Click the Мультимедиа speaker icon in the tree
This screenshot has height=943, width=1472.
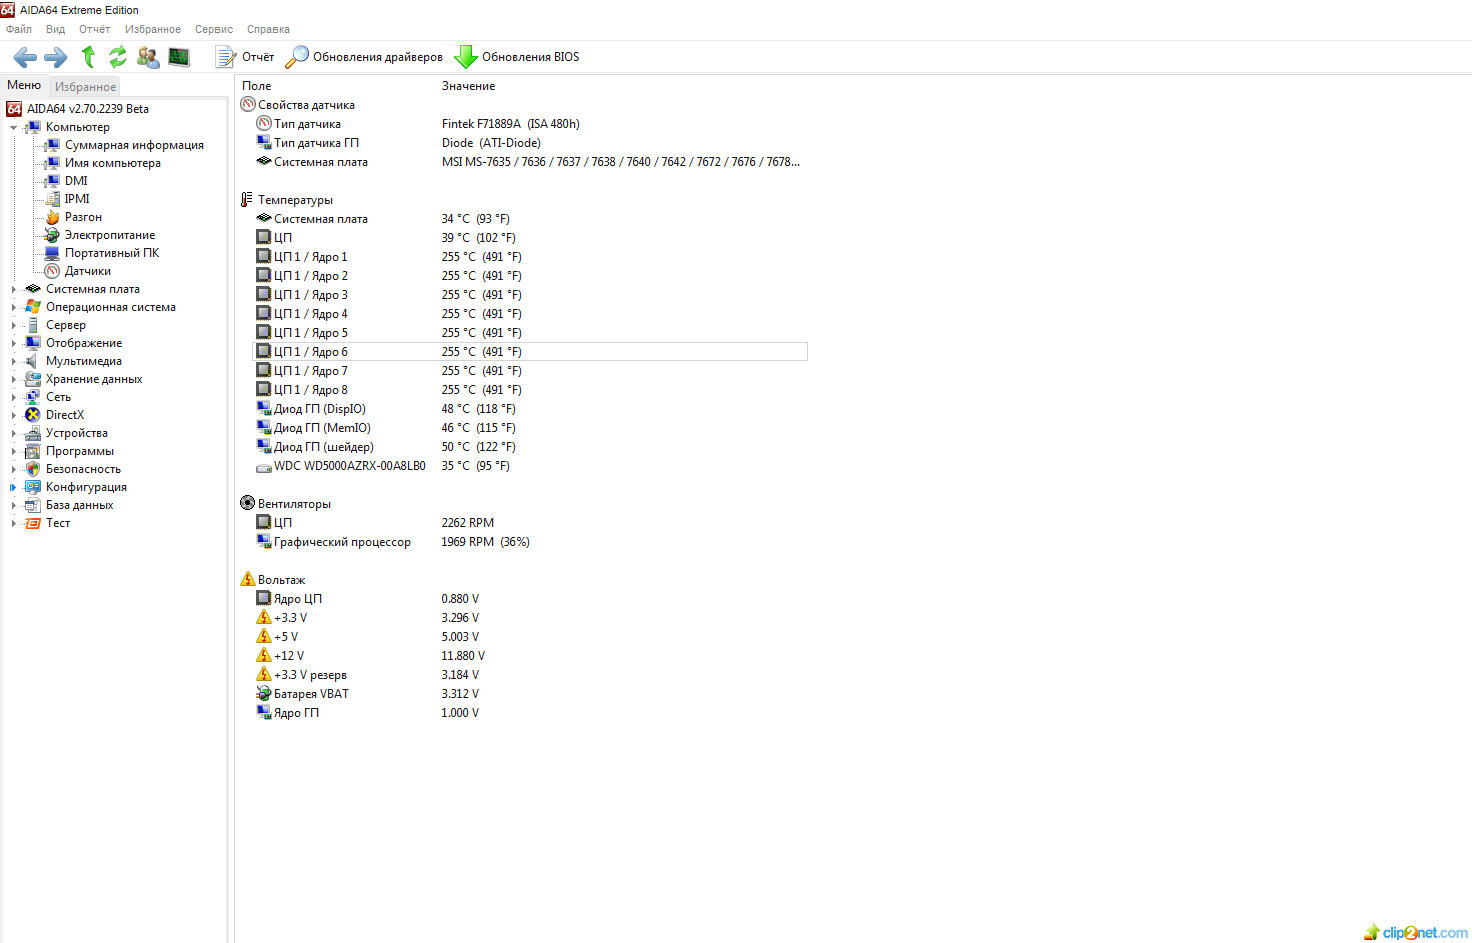(x=33, y=361)
